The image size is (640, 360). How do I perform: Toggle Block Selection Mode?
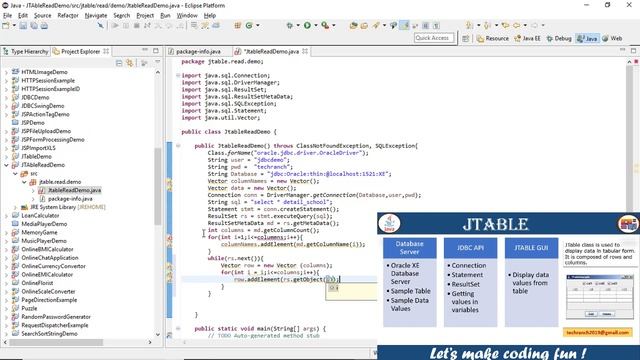click(425, 26)
